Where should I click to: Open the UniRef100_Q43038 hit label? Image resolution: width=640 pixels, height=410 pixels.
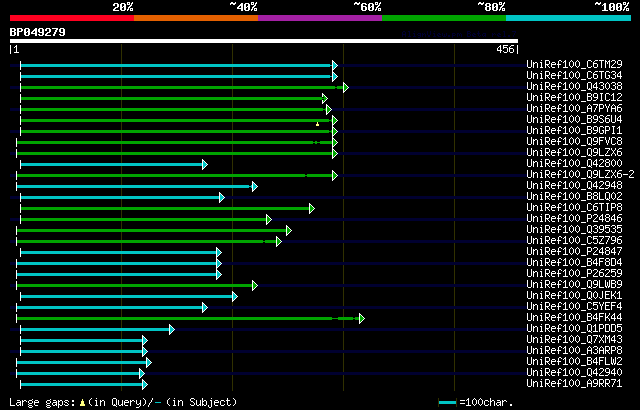pos(574,86)
